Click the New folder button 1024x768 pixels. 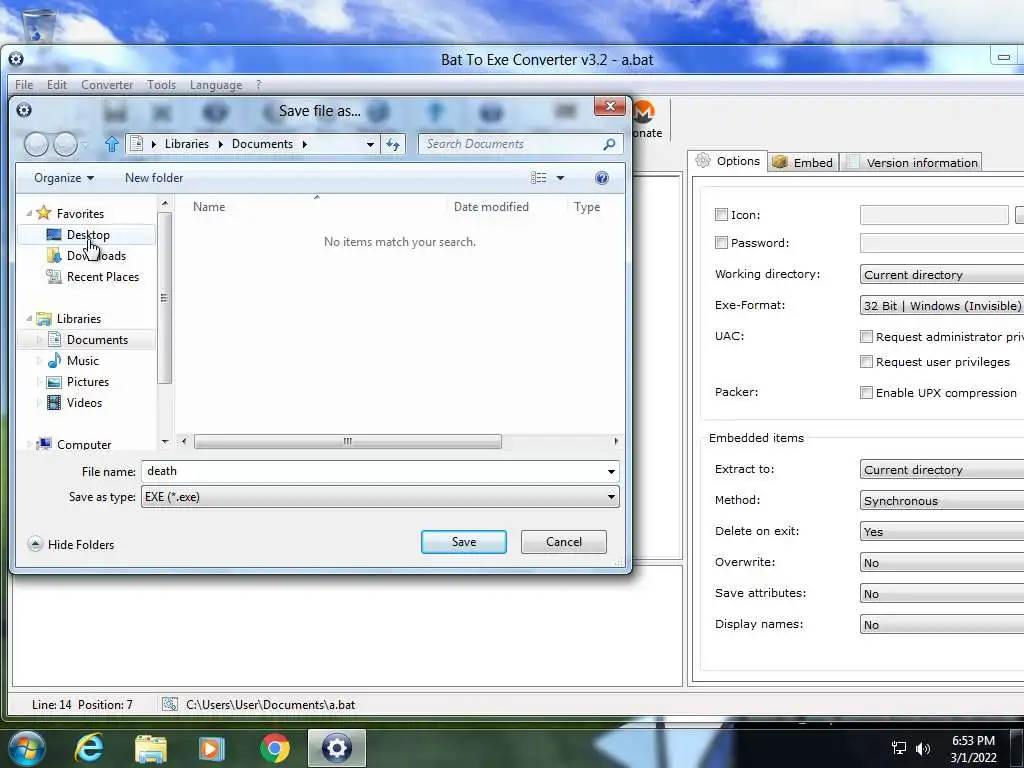(x=154, y=178)
